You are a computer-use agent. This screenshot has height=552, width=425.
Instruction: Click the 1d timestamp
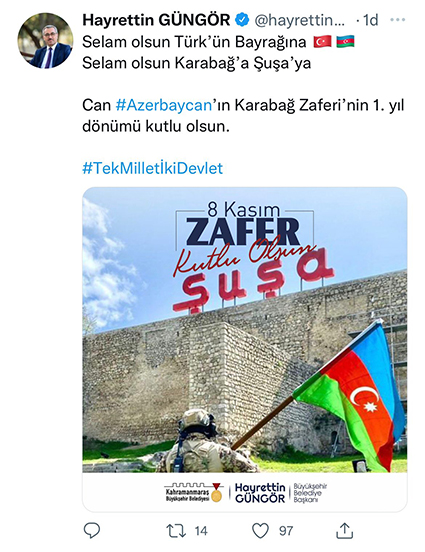click(x=370, y=20)
